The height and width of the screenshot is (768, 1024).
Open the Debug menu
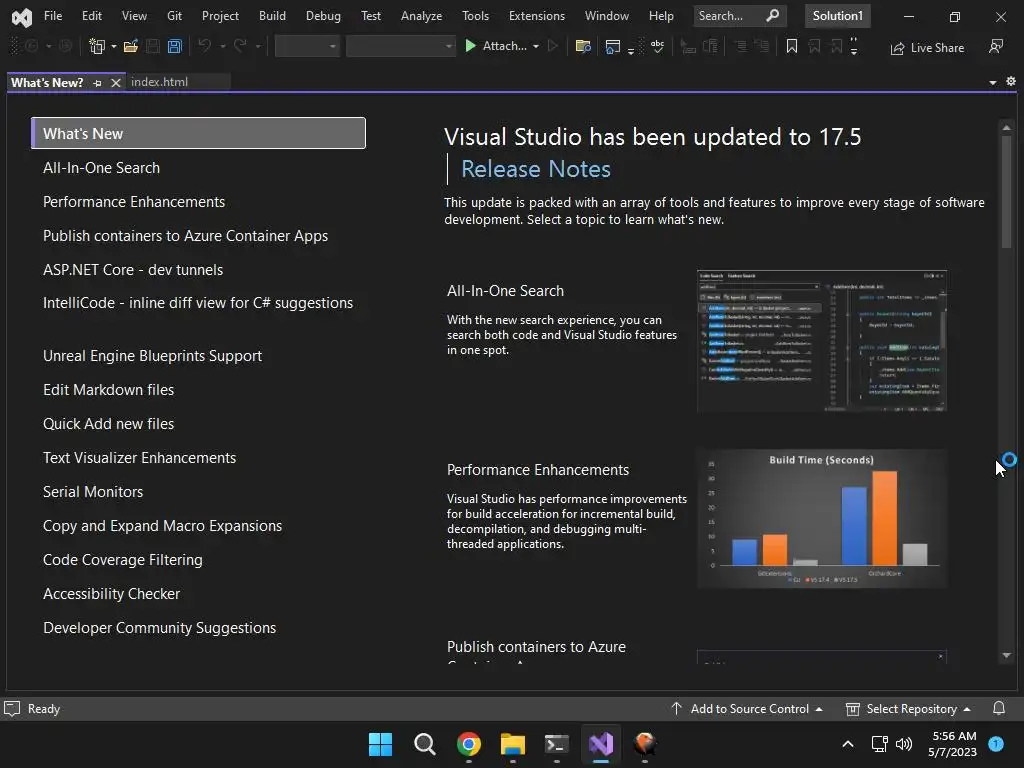[x=323, y=16]
